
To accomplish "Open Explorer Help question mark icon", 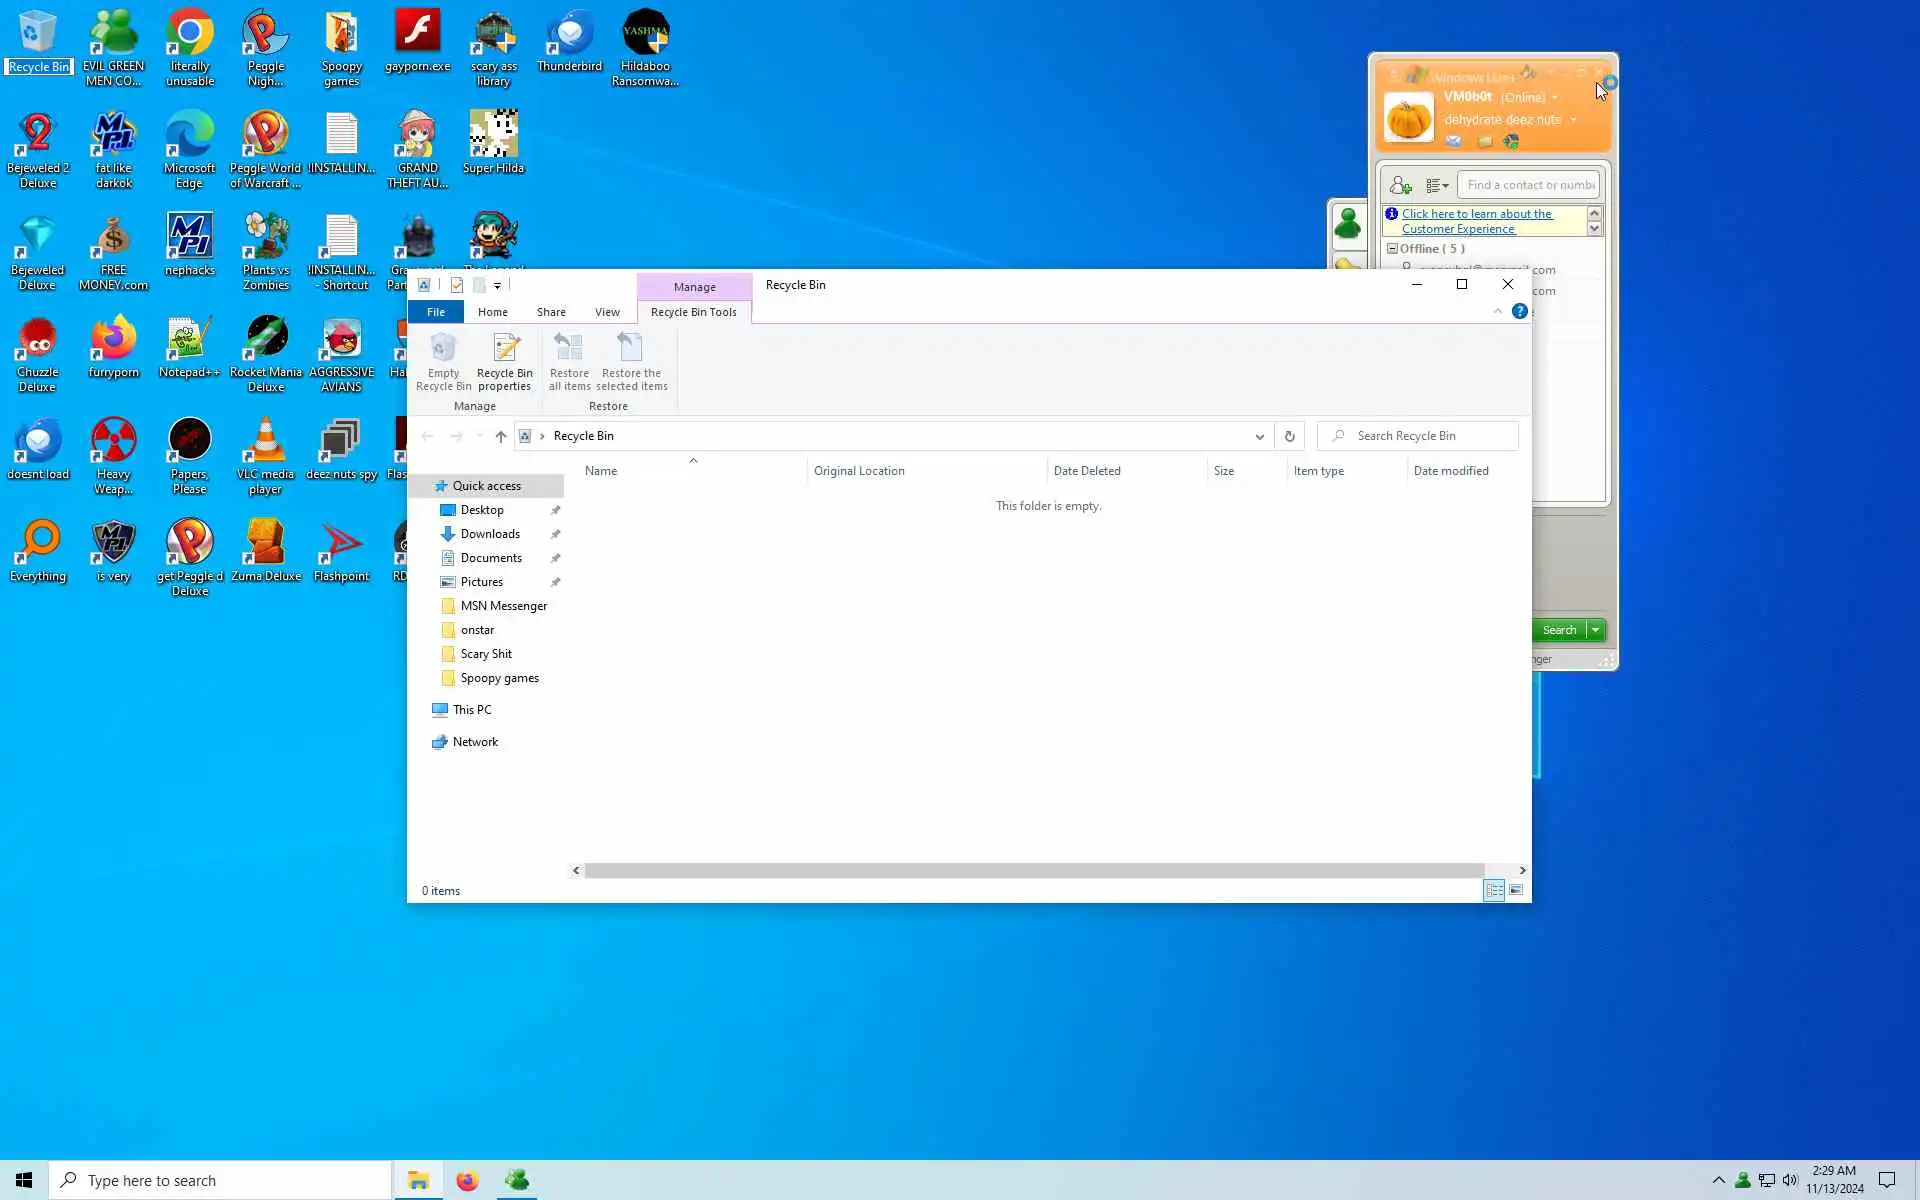I will tap(1519, 311).
